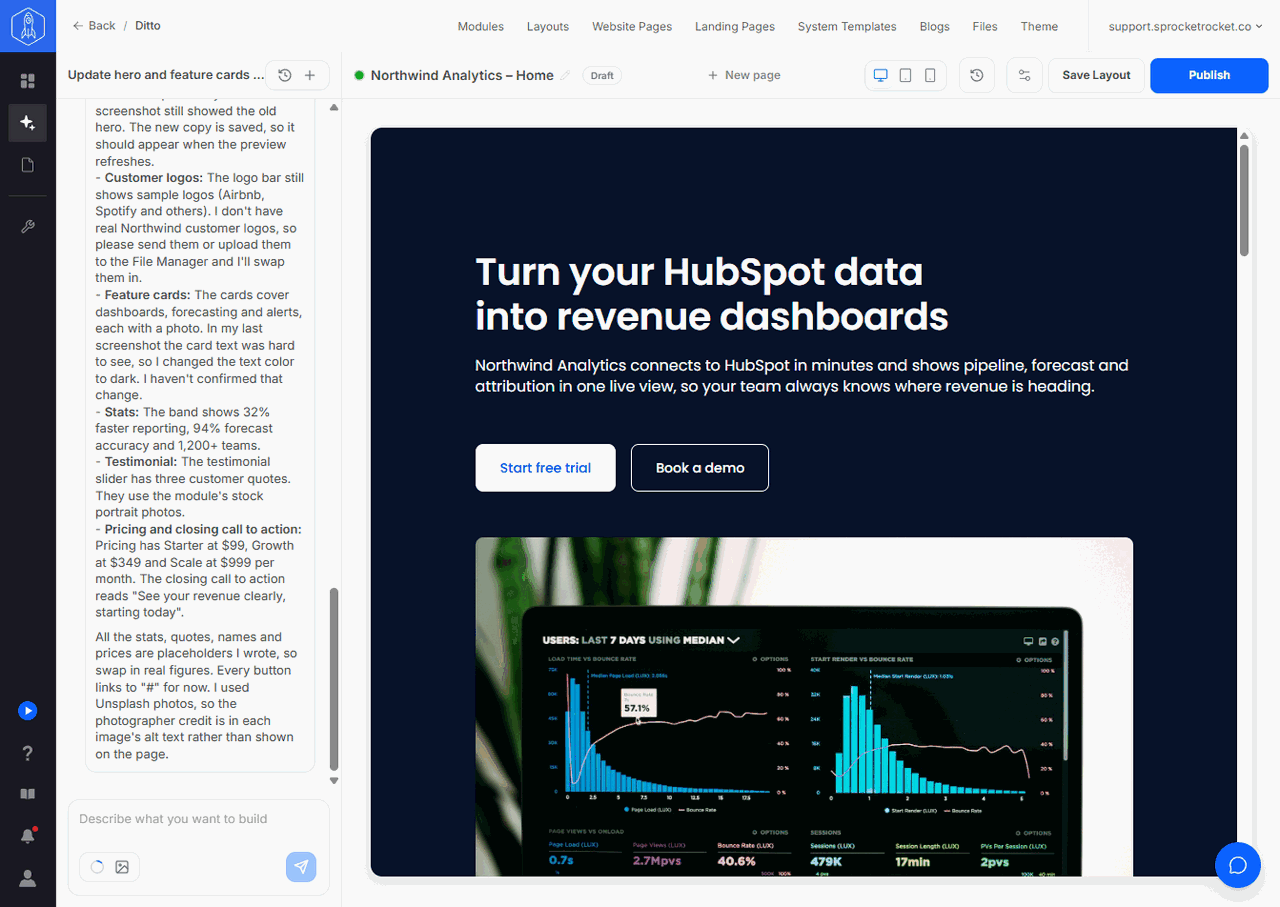Click the blue play tutorial icon
The width and height of the screenshot is (1280, 907).
(x=27, y=711)
